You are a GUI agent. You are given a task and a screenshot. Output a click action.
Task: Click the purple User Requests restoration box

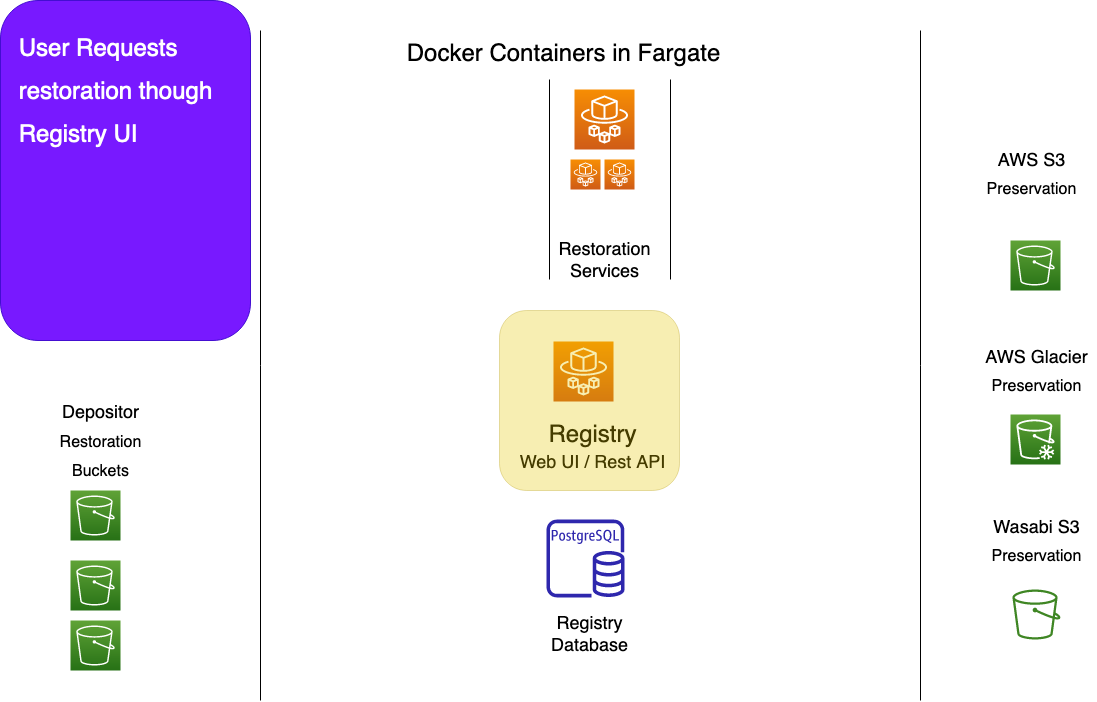click(125, 170)
